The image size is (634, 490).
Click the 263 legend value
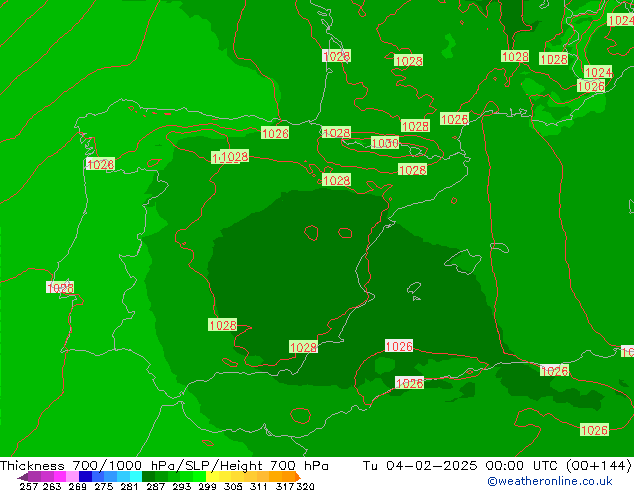(x=52, y=486)
